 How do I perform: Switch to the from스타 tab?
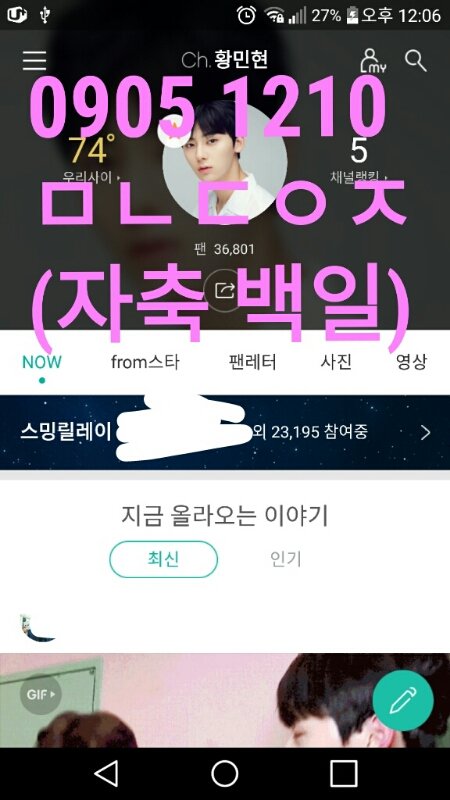(145, 362)
